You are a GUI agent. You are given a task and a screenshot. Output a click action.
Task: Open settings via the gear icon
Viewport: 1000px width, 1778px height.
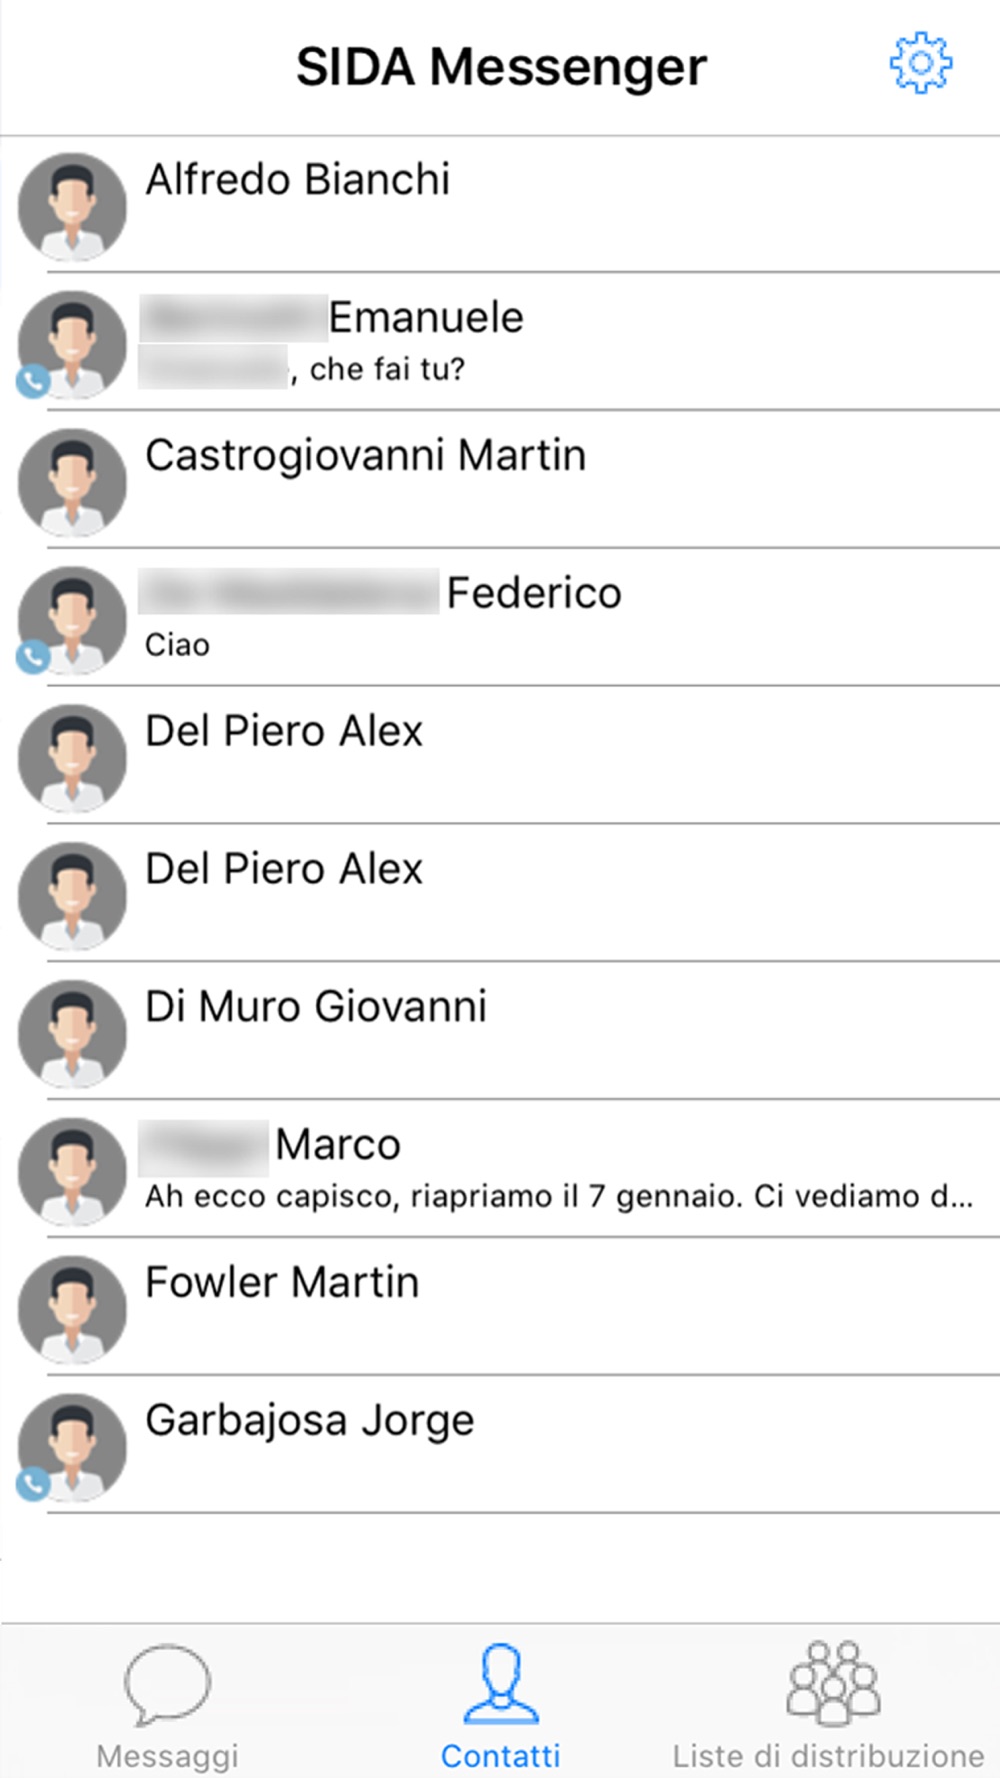point(920,63)
